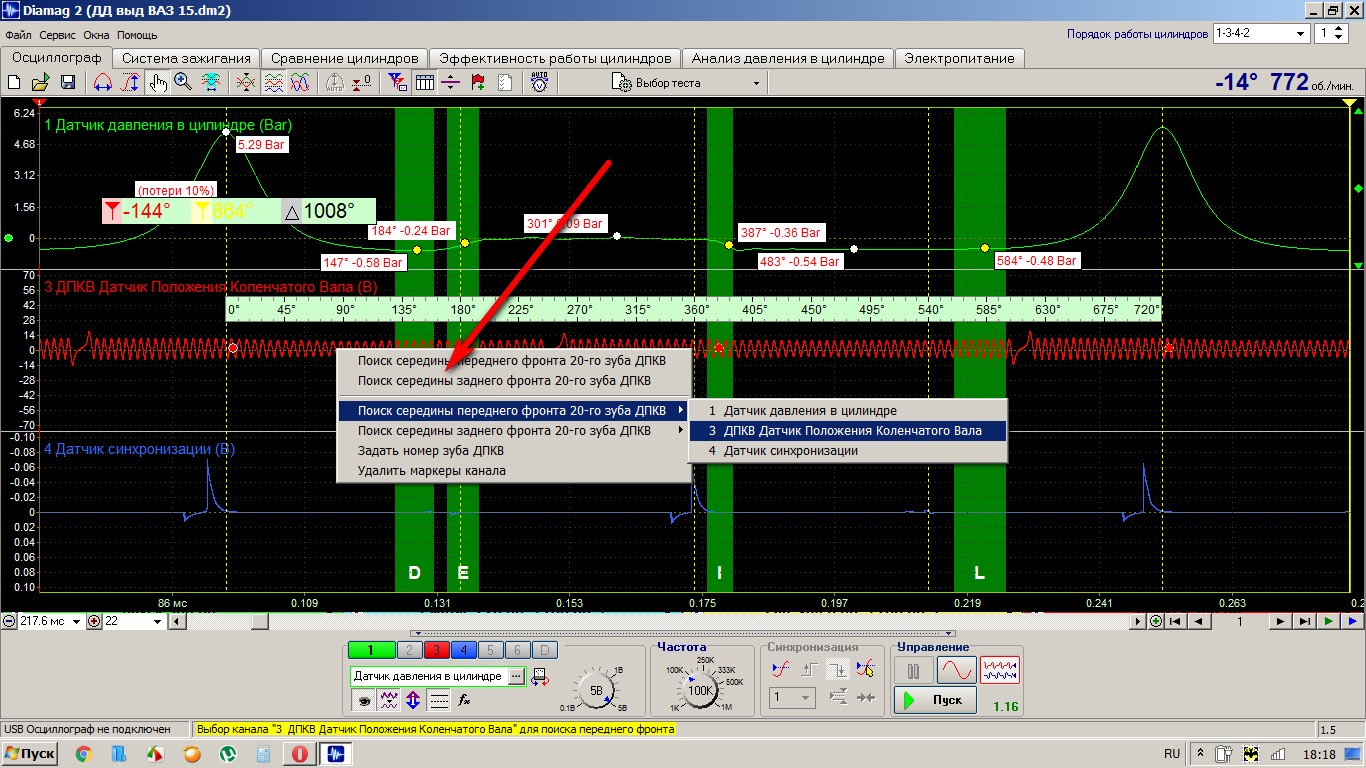Screen dimensions: 1366x768
Task: Adjust the voltage range 5В knob
Action: tap(596, 691)
